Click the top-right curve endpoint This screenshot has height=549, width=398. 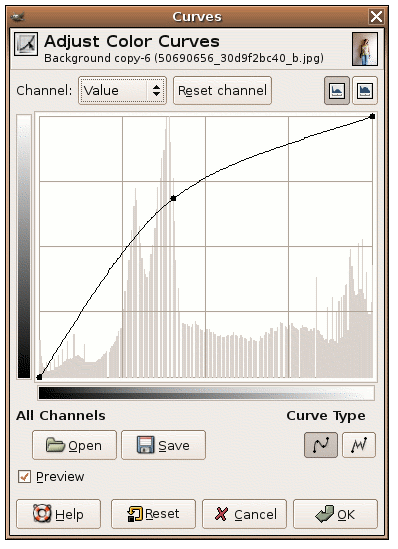tap(372, 116)
